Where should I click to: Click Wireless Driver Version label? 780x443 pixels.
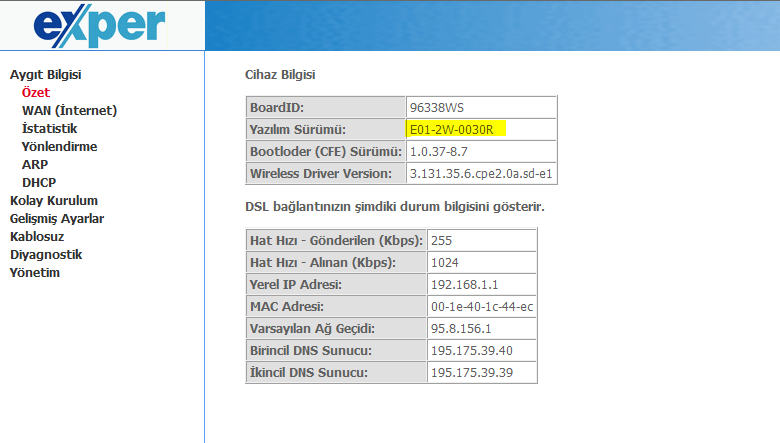point(321,174)
